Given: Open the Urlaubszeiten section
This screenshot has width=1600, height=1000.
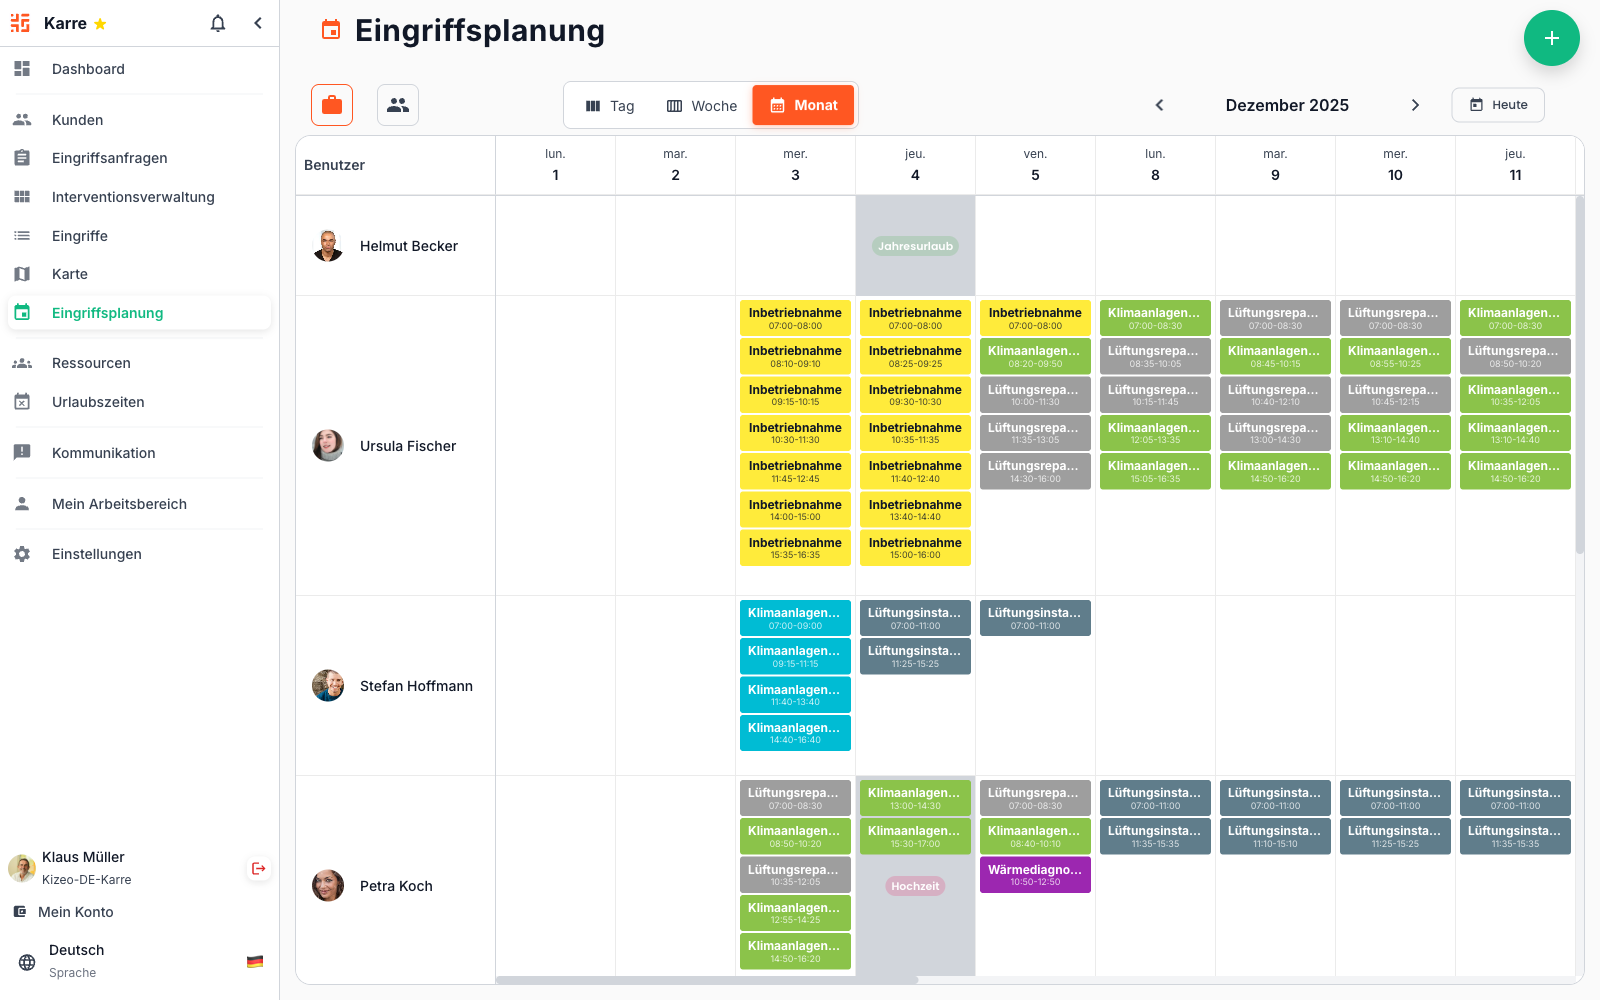Looking at the screenshot, I should click(96, 401).
